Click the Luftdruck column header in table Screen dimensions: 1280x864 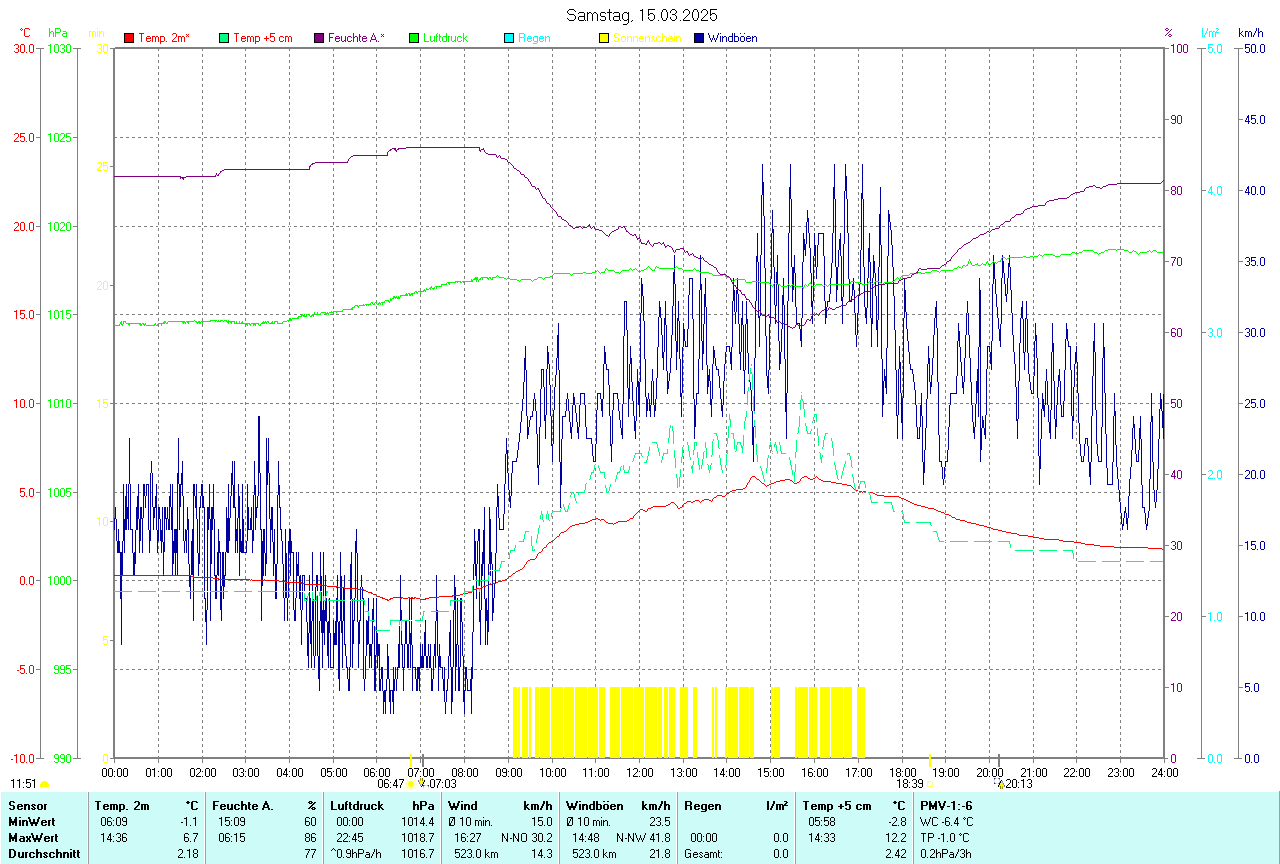coord(357,806)
